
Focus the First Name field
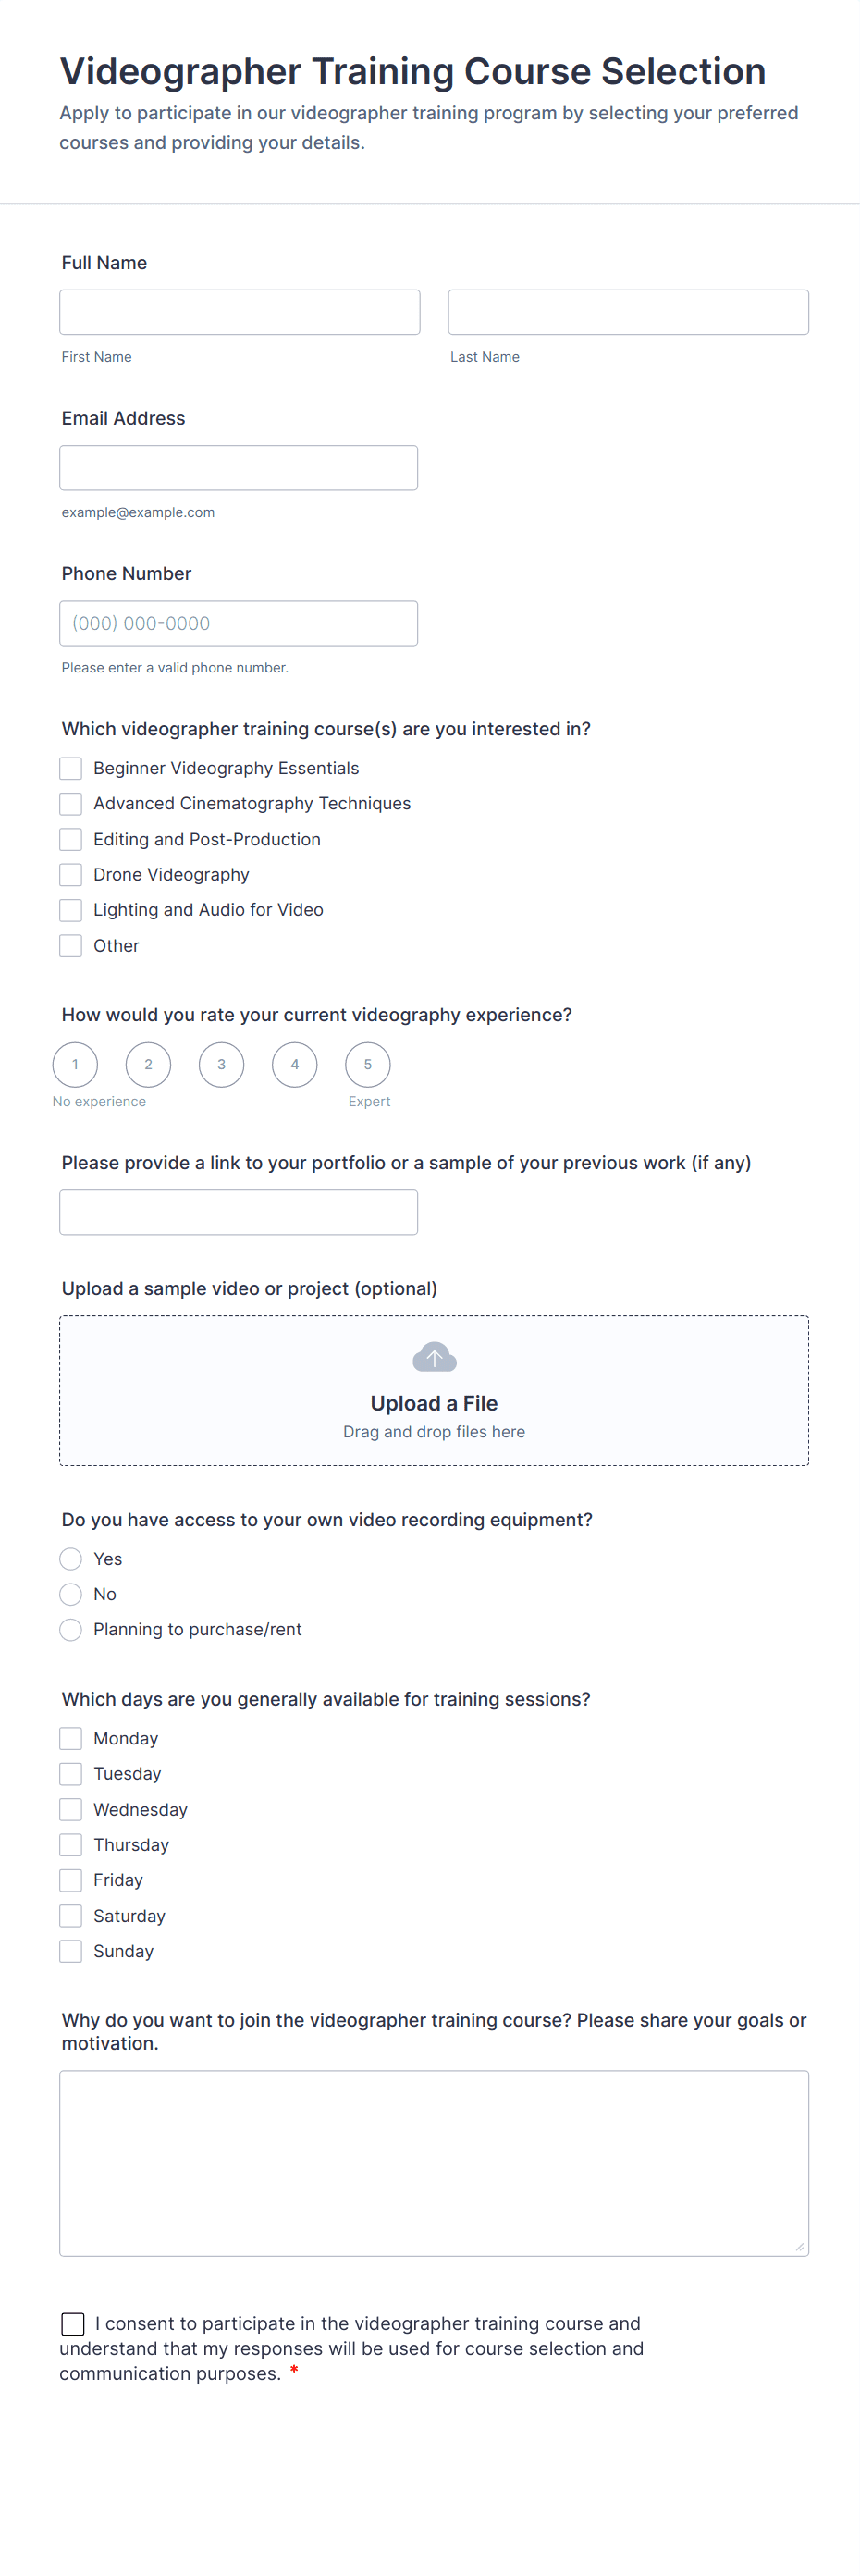tap(239, 312)
